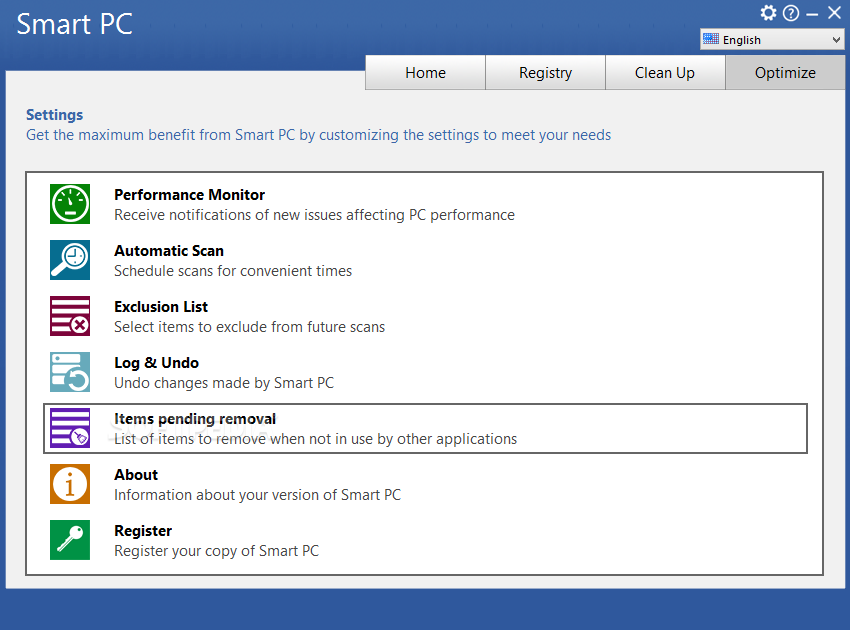
Task: Select the Exclusion List icon
Action: pyautogui.click(x=70, y=316)
